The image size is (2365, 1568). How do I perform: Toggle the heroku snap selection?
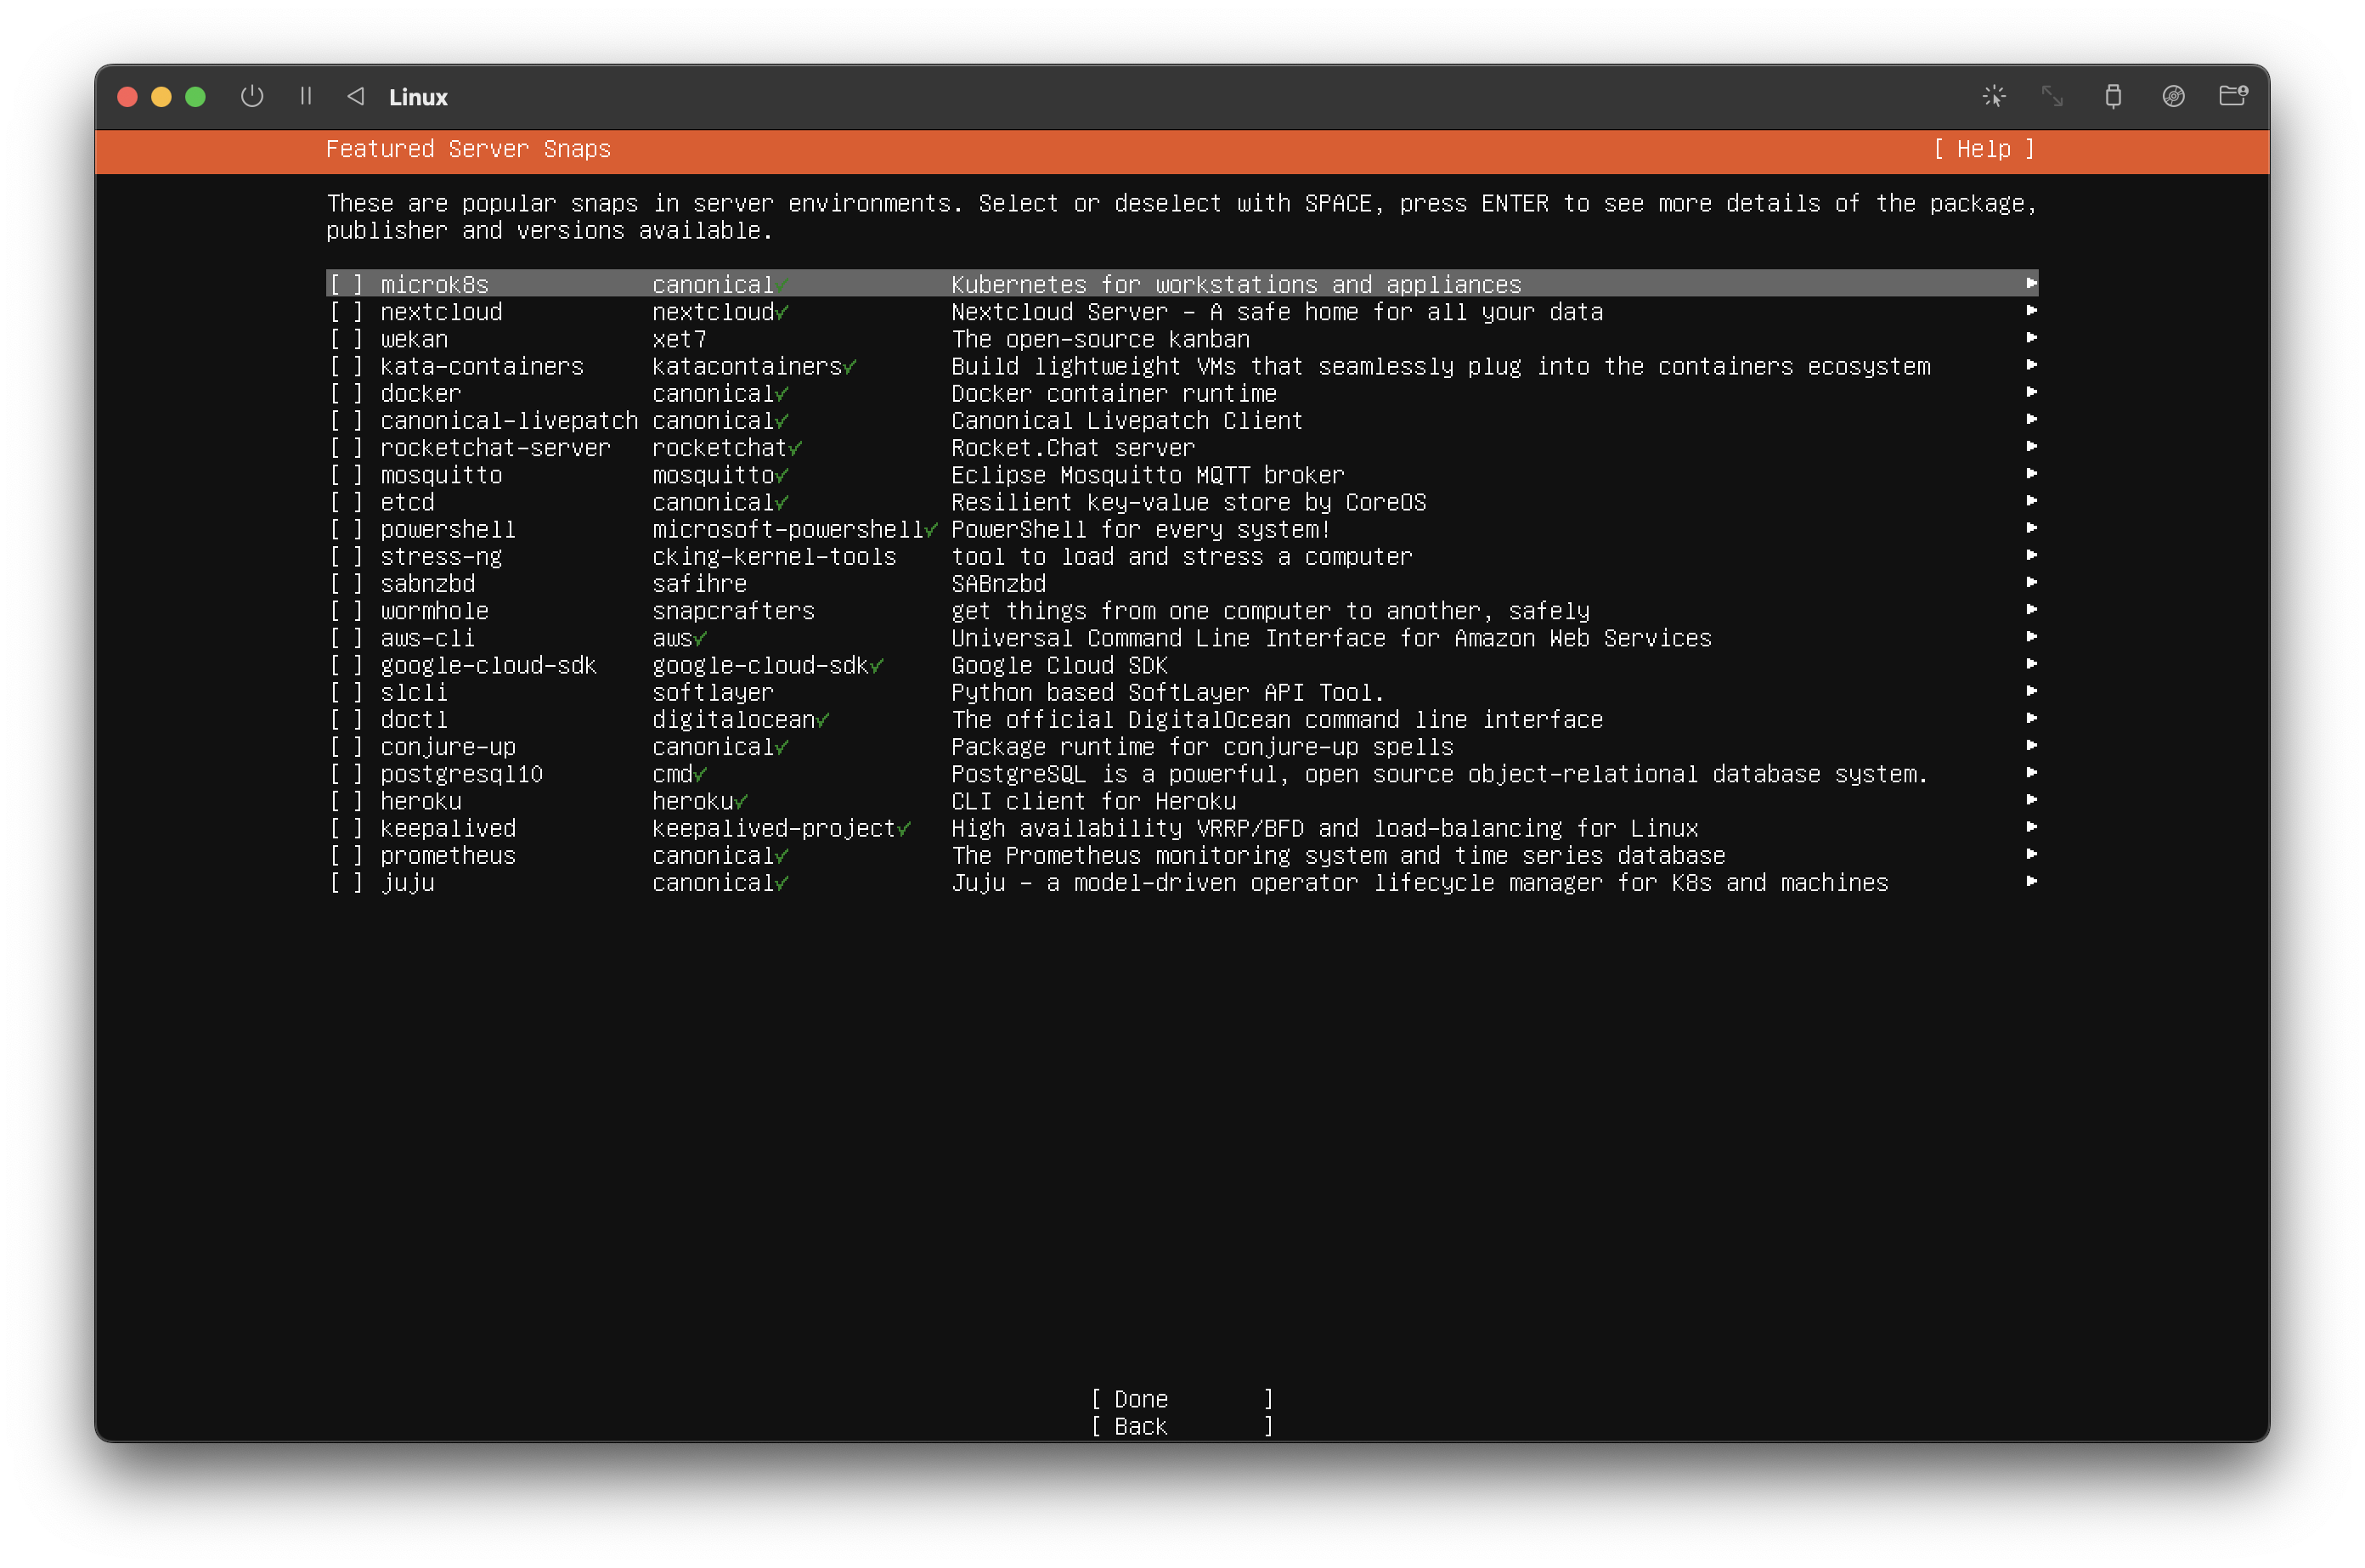click(347, 802)
